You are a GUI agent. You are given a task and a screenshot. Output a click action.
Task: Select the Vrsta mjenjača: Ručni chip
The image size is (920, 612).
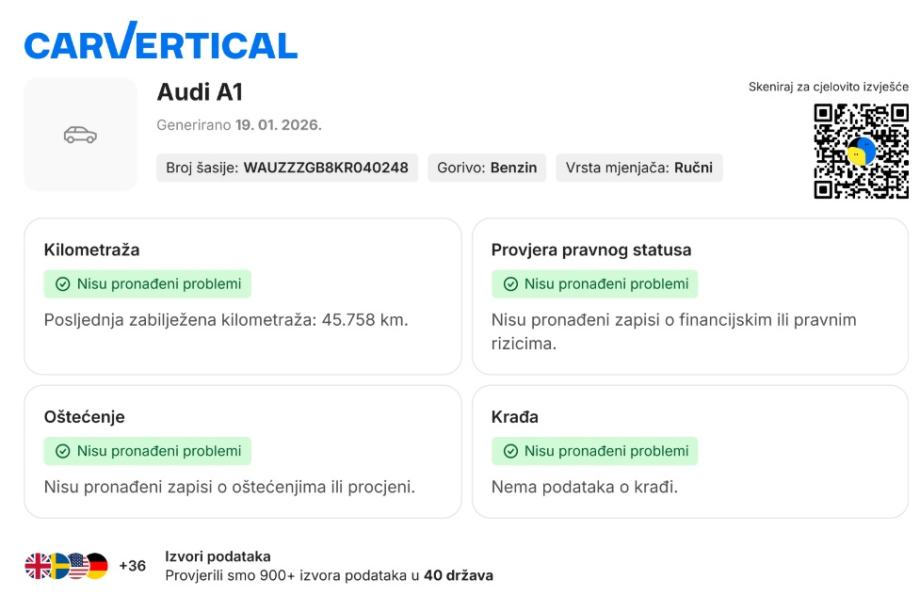(x=639, y=168)
